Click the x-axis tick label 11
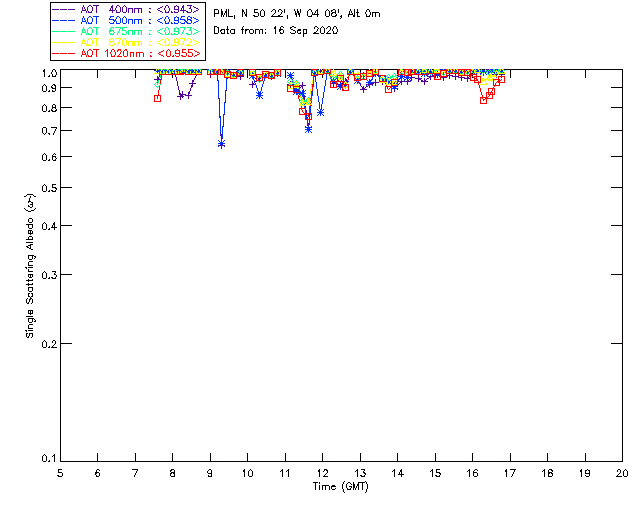Viewport: 640px width, 512px height. [285, 473]
